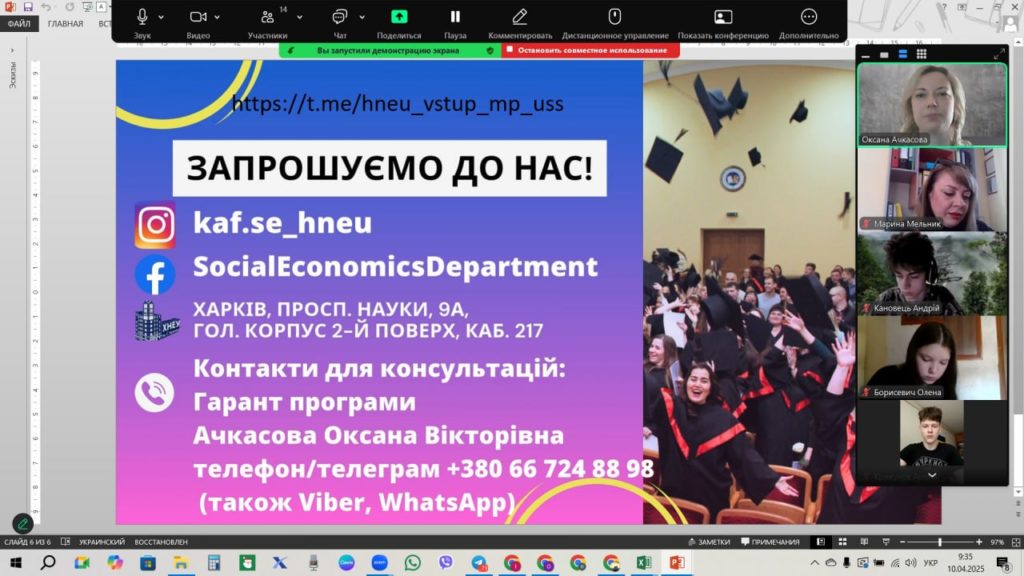Start the slide show from the status bar

tap(886, 542)
